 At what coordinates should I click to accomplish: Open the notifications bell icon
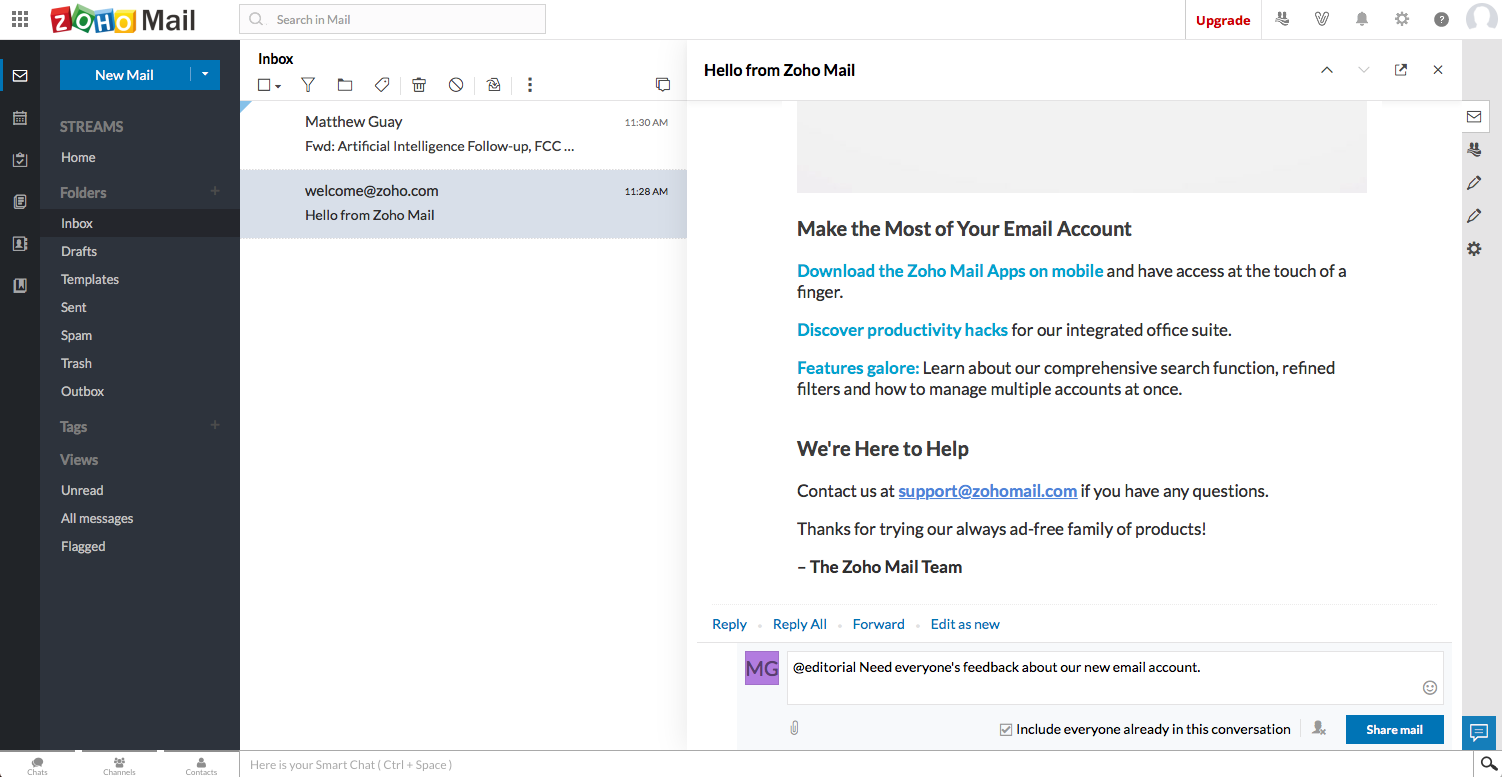(x=1362, y=19)
